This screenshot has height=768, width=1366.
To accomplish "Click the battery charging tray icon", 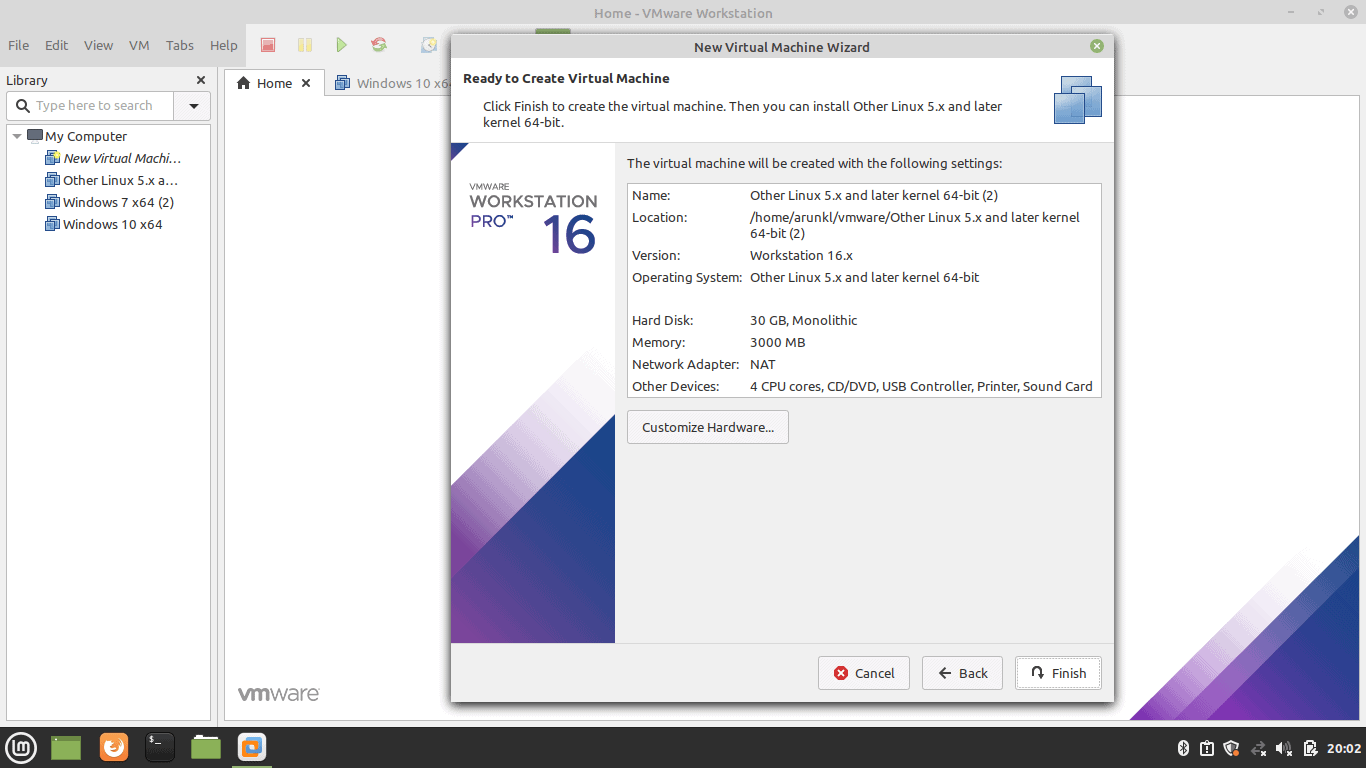I will tap(1310, 748).
